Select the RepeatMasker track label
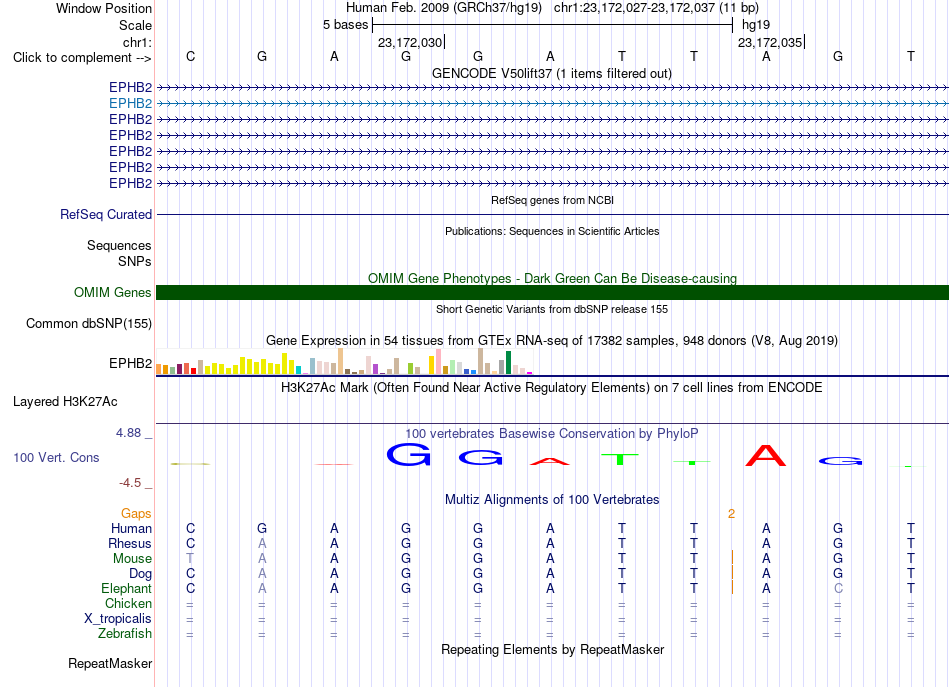This screenshot has width=950, height=687. [x=110, y=663]
